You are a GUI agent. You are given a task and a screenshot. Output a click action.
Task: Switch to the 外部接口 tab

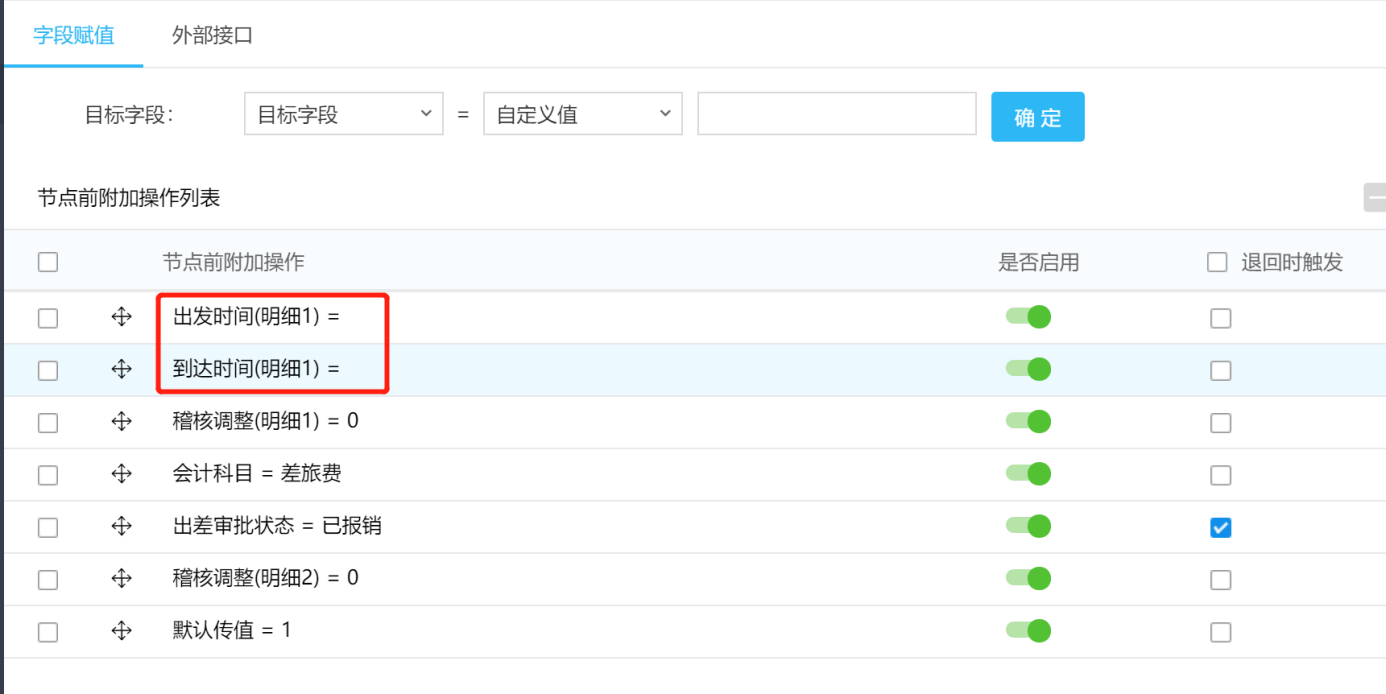click(212, 36)
